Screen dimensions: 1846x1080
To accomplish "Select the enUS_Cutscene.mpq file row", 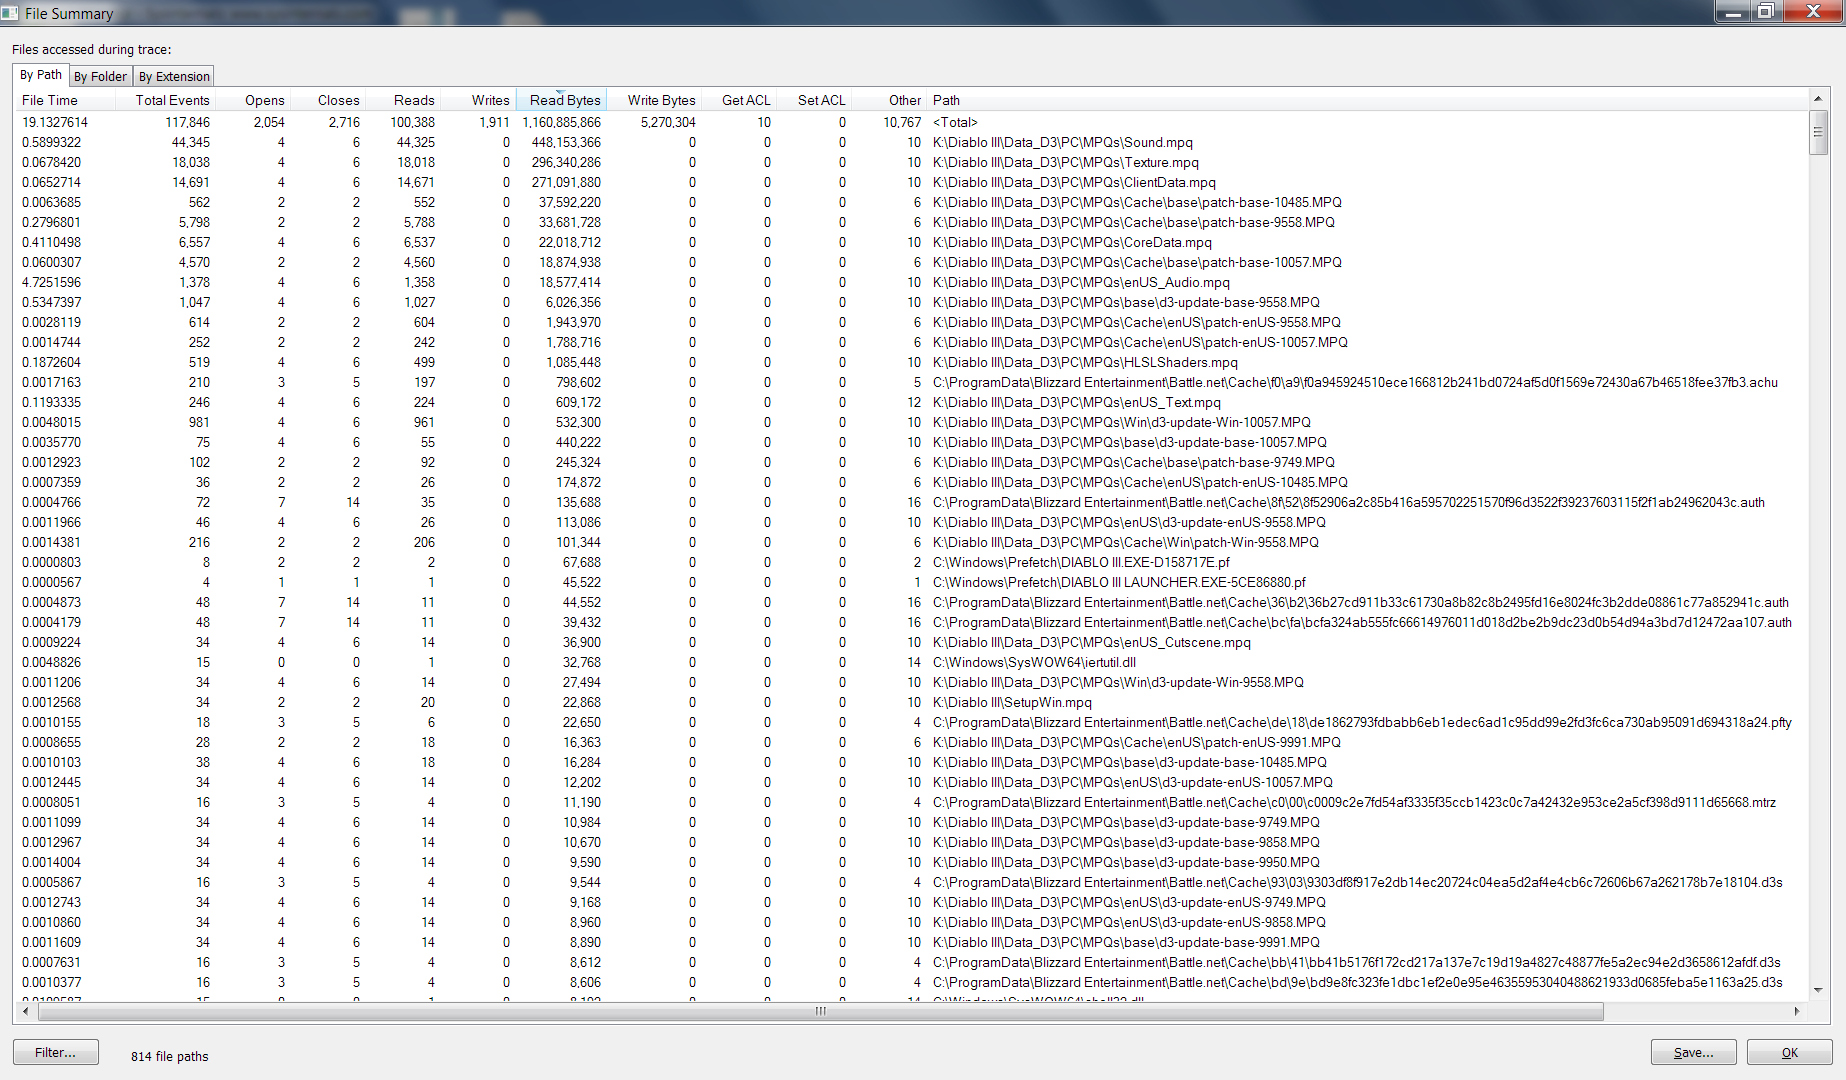I will tap(912, 642).
